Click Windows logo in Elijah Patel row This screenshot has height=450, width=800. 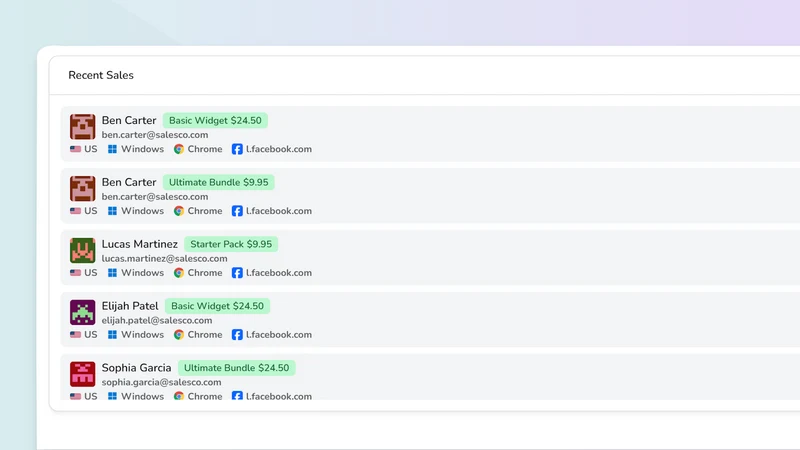112,335
